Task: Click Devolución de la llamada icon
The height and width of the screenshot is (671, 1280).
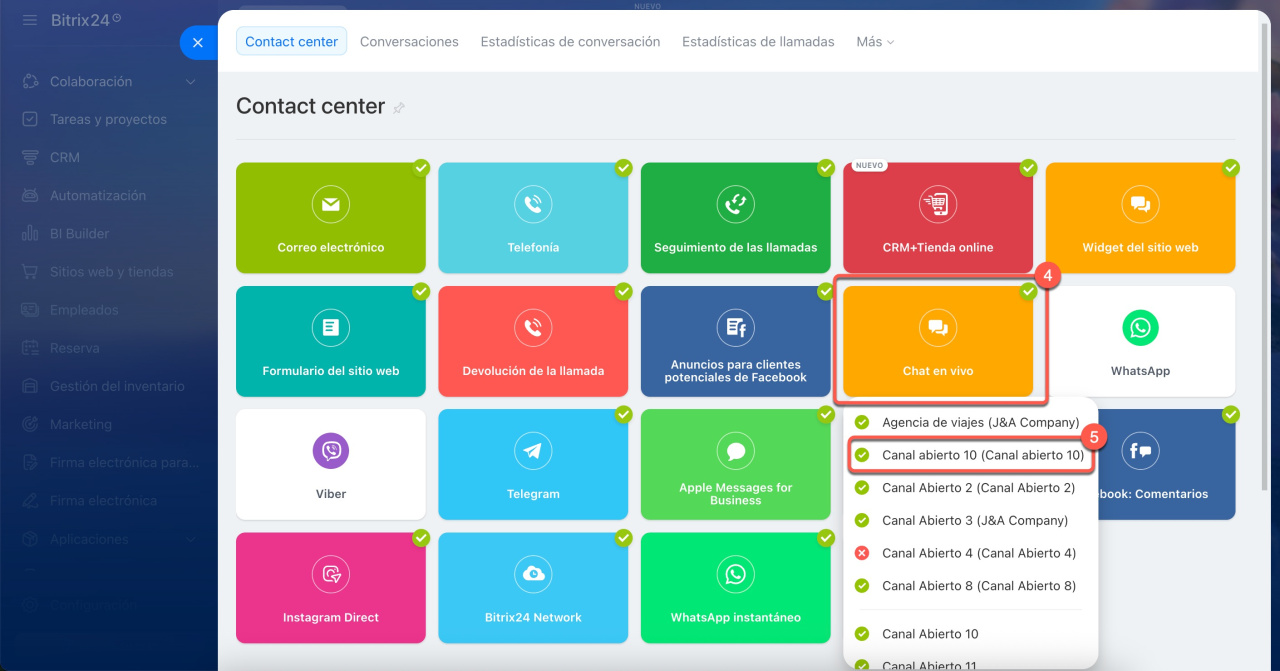Action: tap(533, 327)
